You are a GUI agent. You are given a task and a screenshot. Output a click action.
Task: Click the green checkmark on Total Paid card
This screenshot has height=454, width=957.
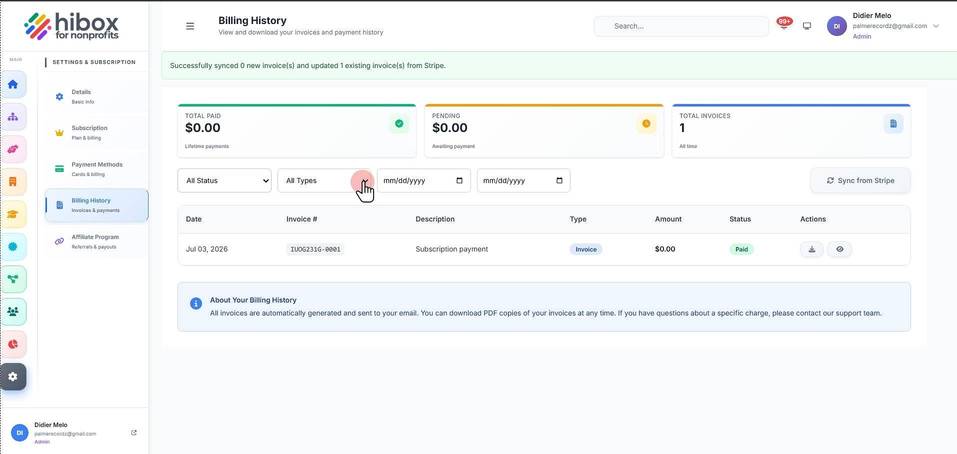[399, 124]
